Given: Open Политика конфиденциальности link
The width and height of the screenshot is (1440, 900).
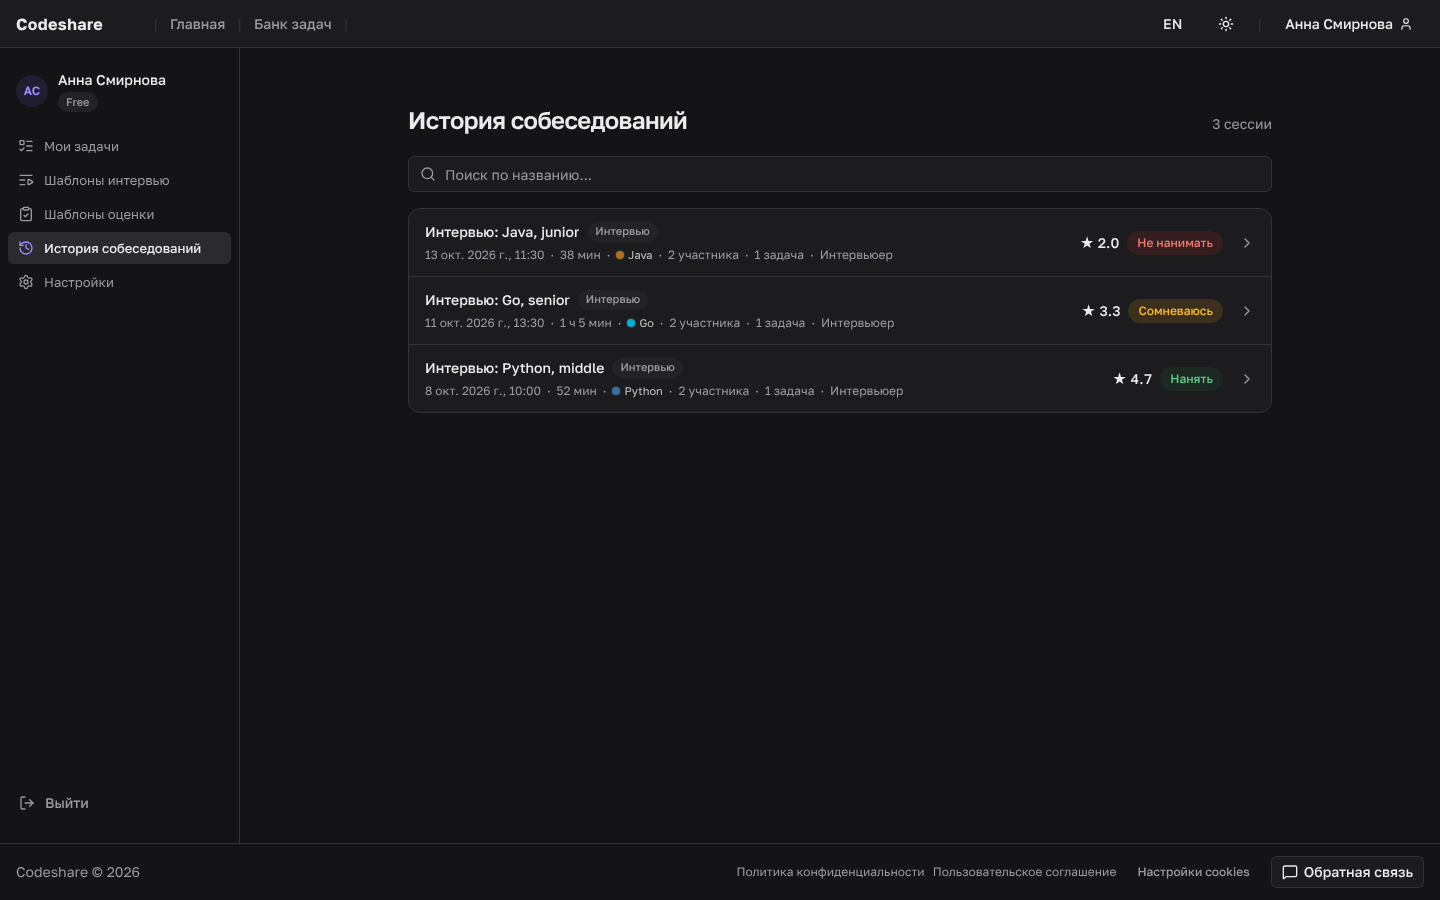Looking at the screenshot, I should pyautogui.click(x=830, y=872).
